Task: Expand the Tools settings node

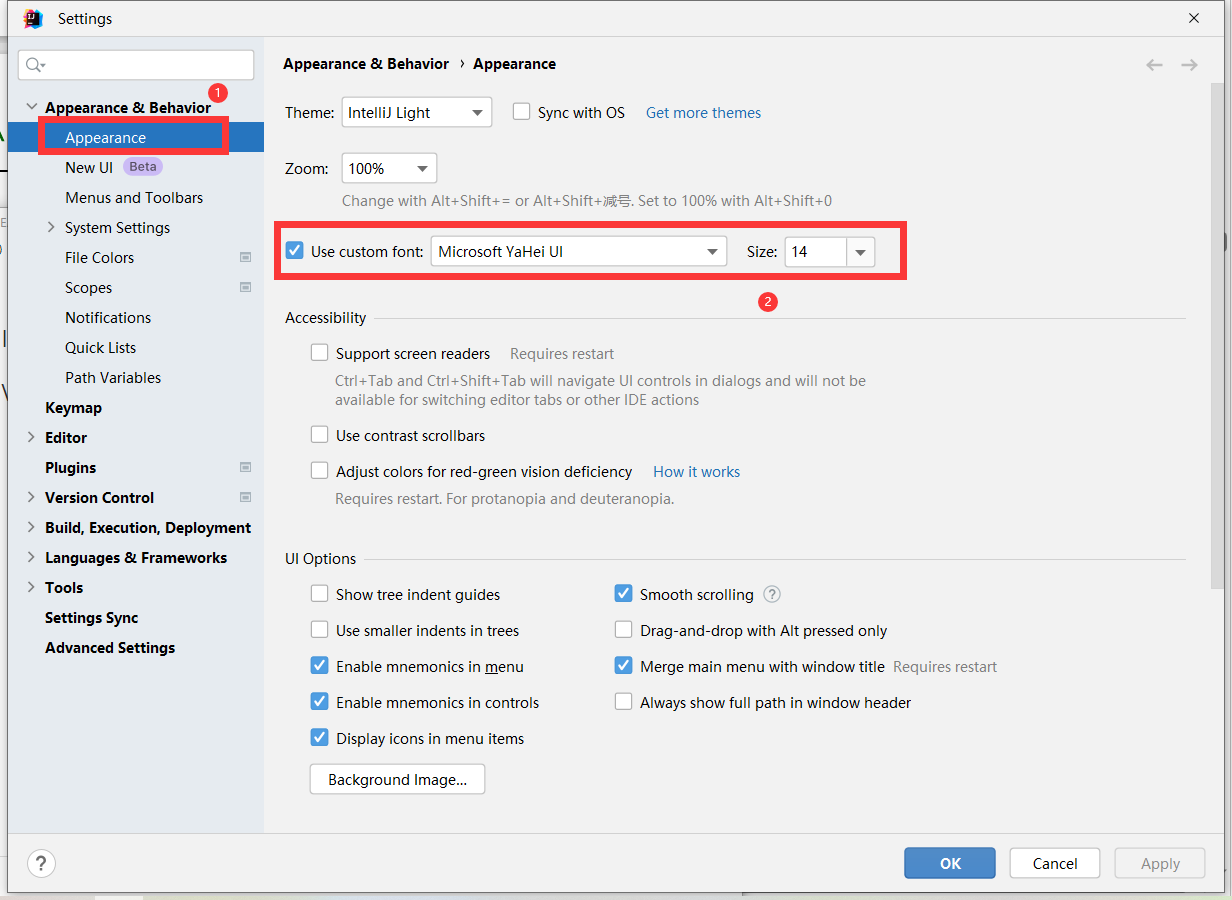Action: click(32, 587)
